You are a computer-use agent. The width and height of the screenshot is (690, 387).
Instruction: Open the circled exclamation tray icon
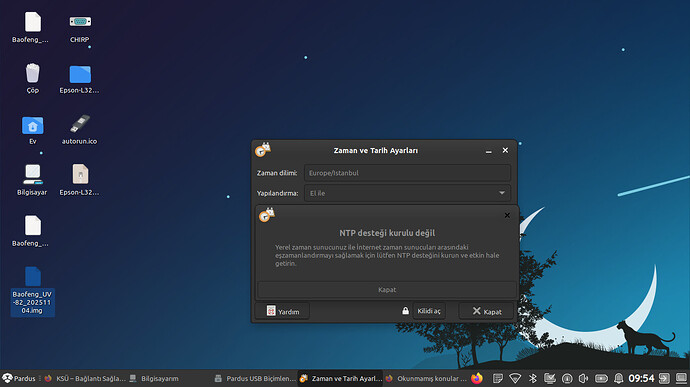[567, 378]
